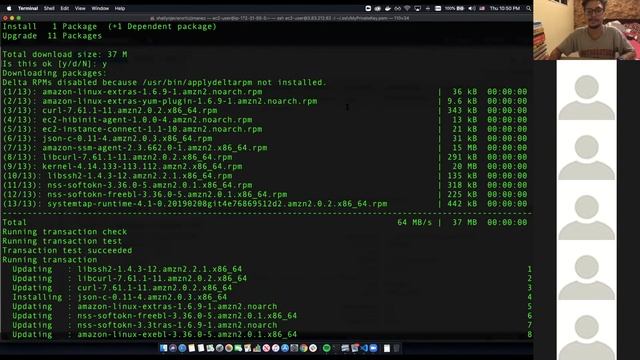
Task: Open iTunes from the Dock
Action: pyautogui.click(x=276, y=348)
